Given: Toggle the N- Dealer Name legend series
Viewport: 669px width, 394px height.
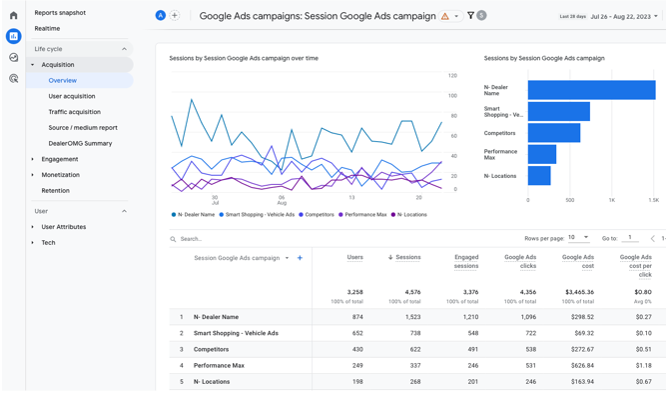Looking at the screenshot, I should click(x=193, y=215).
